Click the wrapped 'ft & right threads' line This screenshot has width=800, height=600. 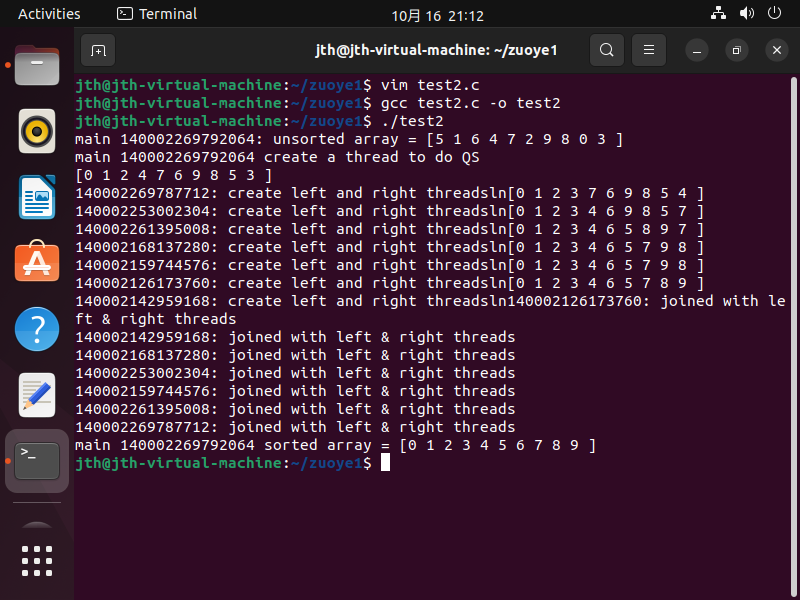156,319
